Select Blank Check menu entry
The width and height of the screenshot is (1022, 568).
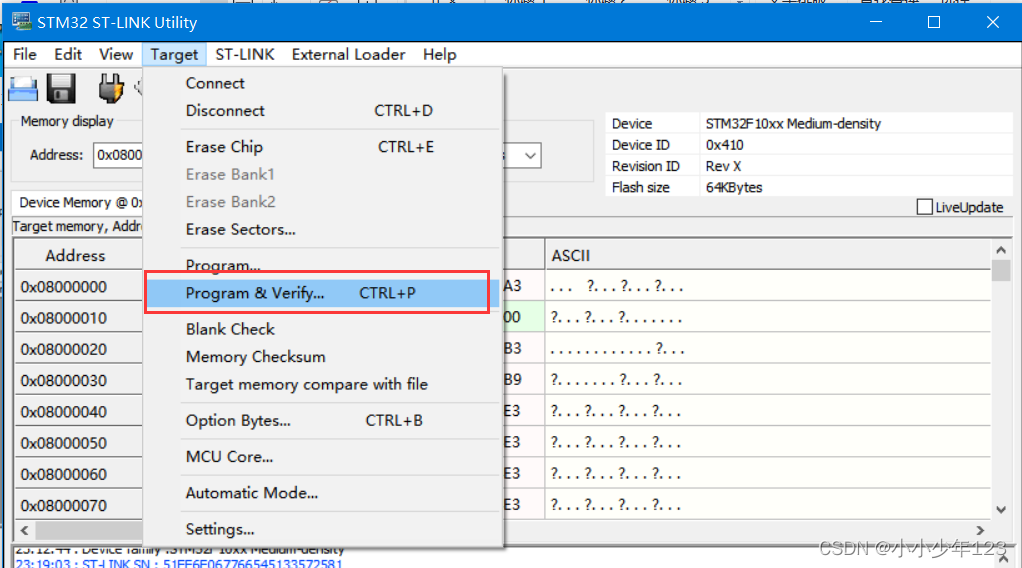(x=323, y=329)
